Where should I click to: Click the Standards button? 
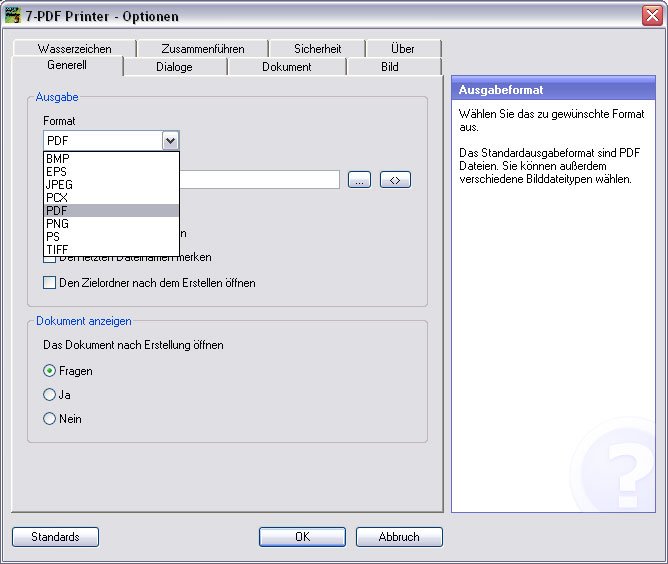coord(55,537)
